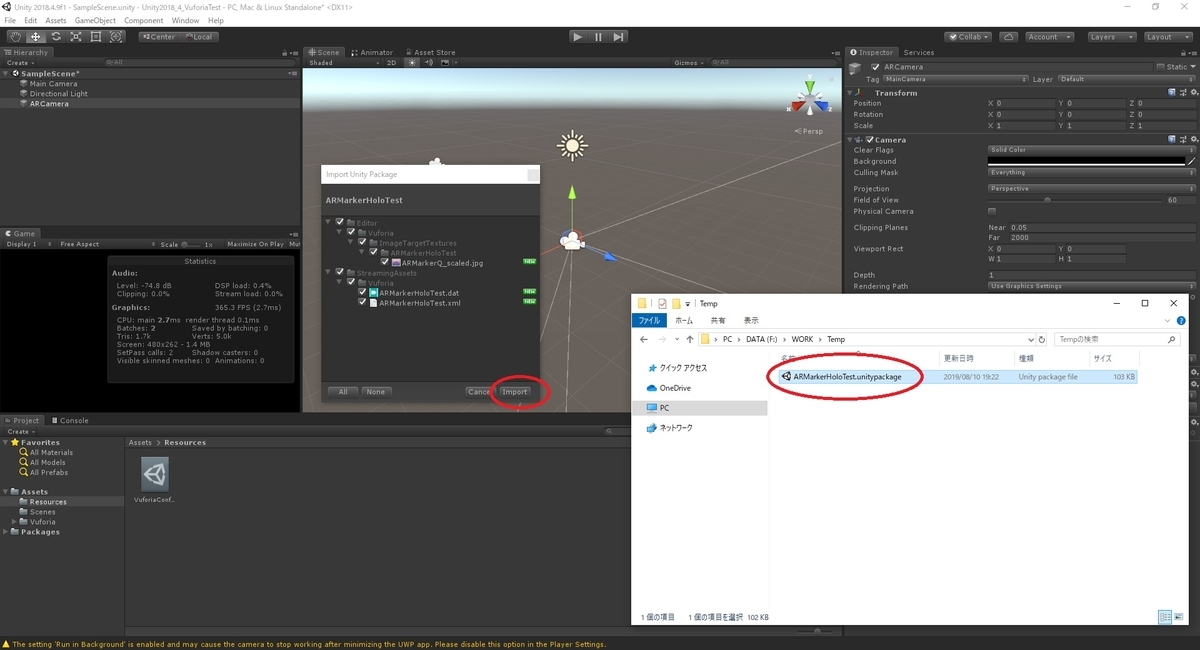Click the Background color eyedropper
Viewport: 1200px width, 650px height.
click(1191, 161)
